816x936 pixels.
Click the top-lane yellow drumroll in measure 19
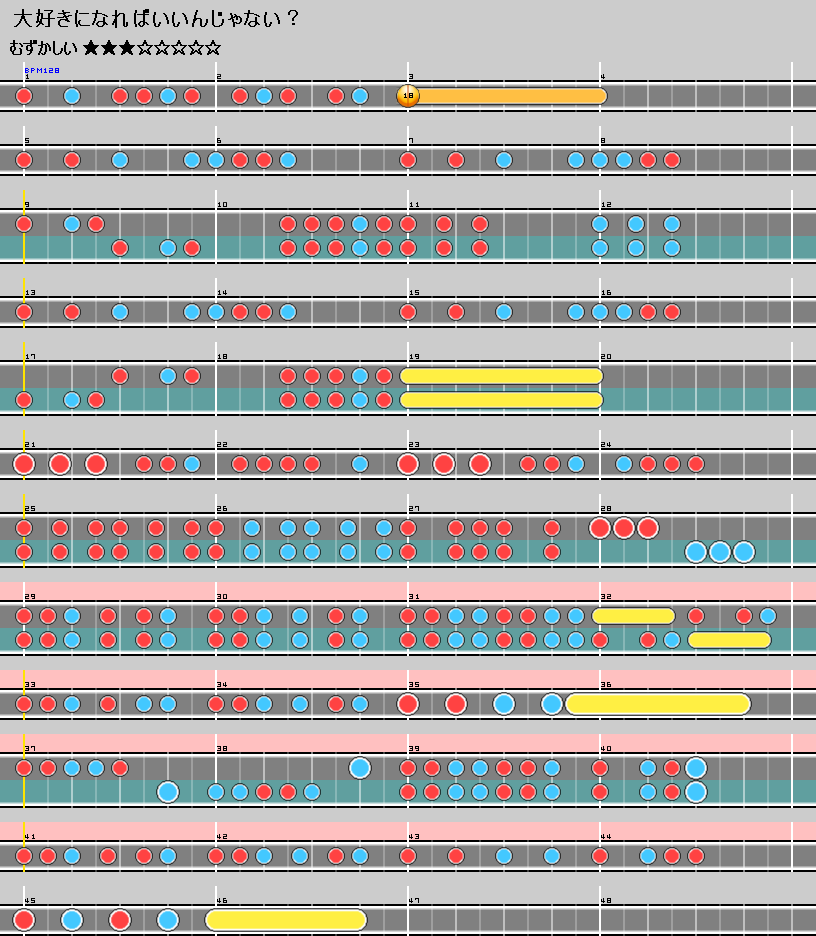(x=502, y=376)
